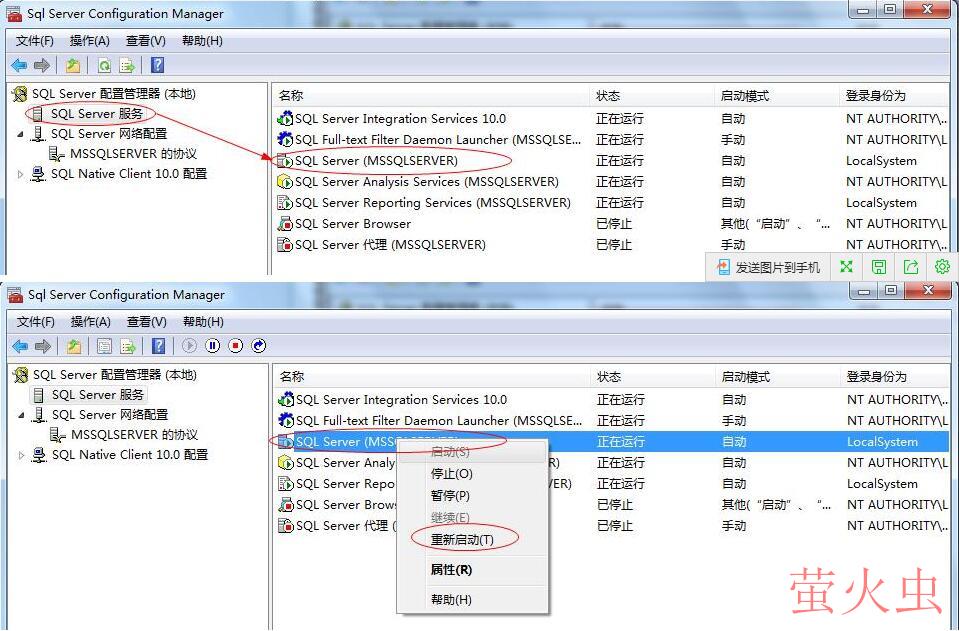Sort by 名称 column header in the top window
This screenshot has height=631, width=959.
pos(431,95)
